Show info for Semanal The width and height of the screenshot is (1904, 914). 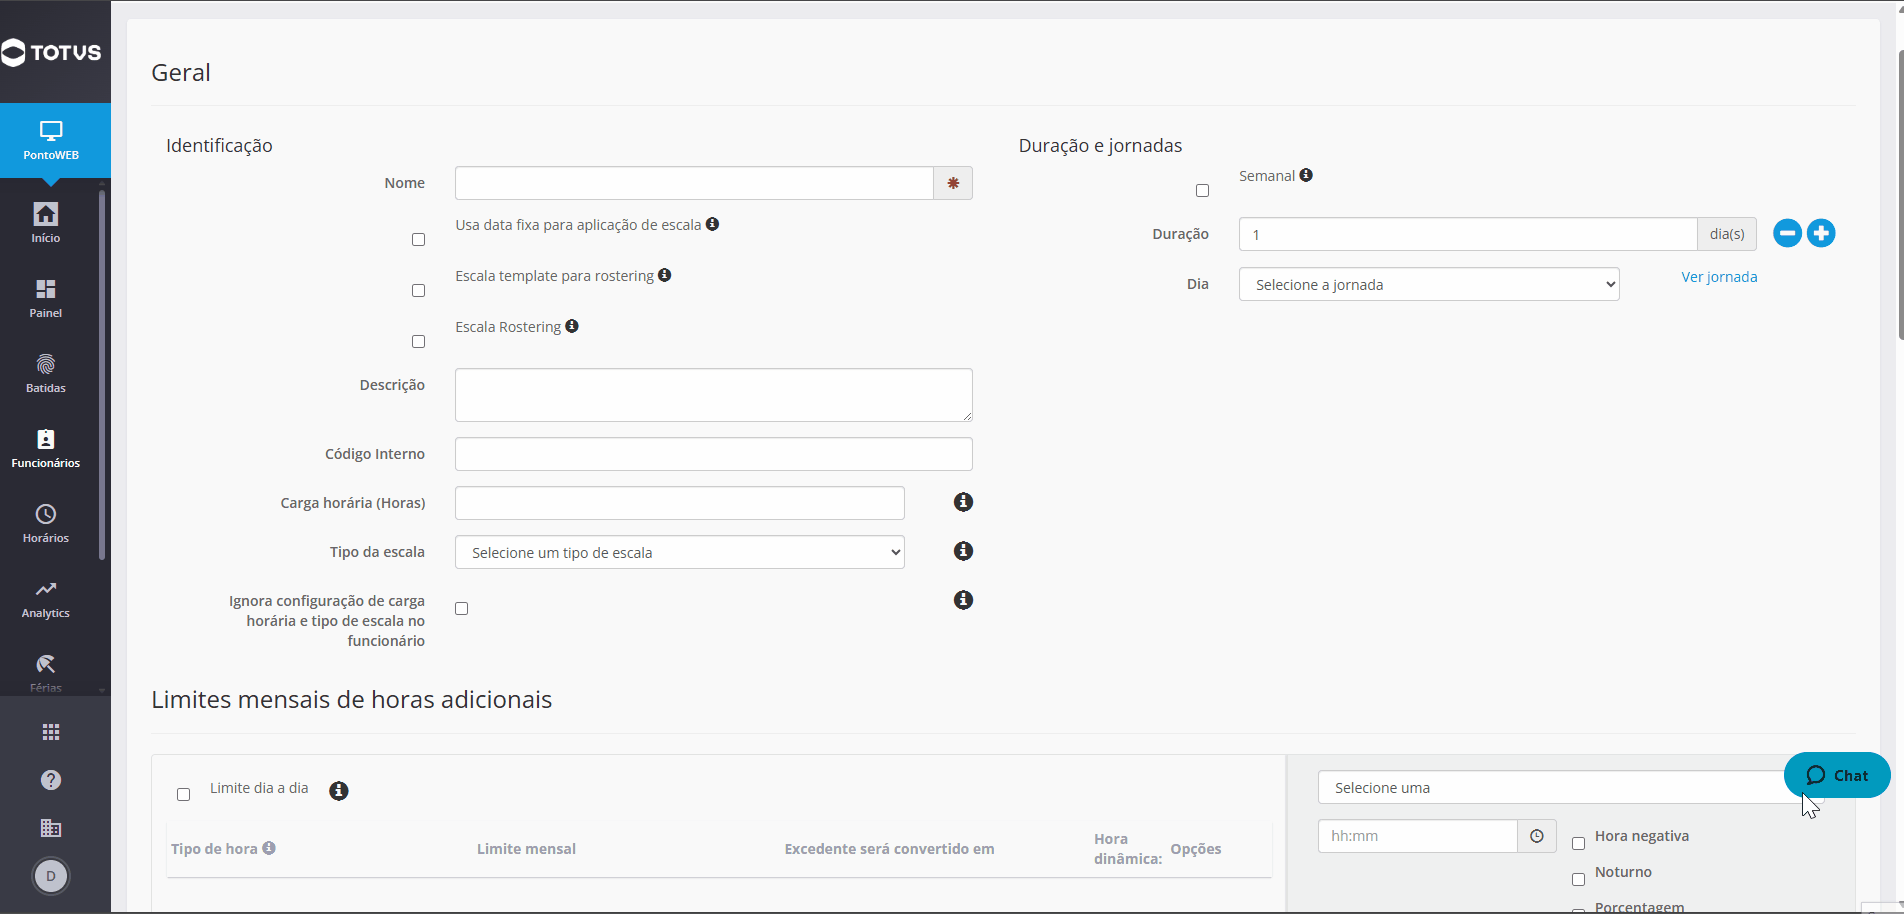pos(1306,175)
